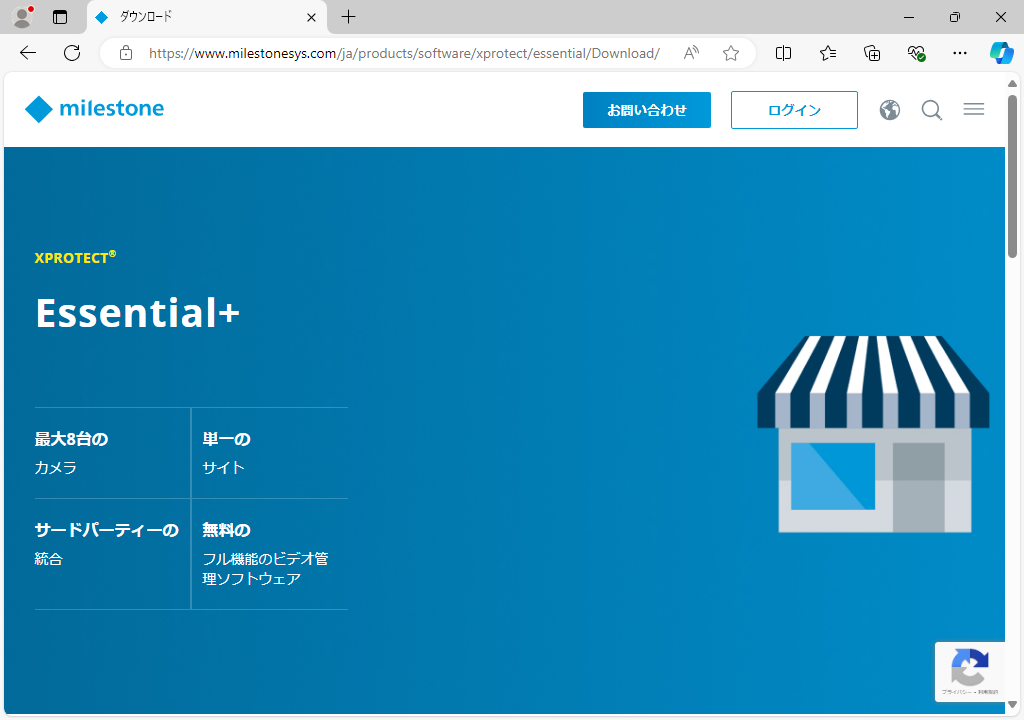Click the ログイン button
This screenshot has height=720, width=1024.
[794, 110]
